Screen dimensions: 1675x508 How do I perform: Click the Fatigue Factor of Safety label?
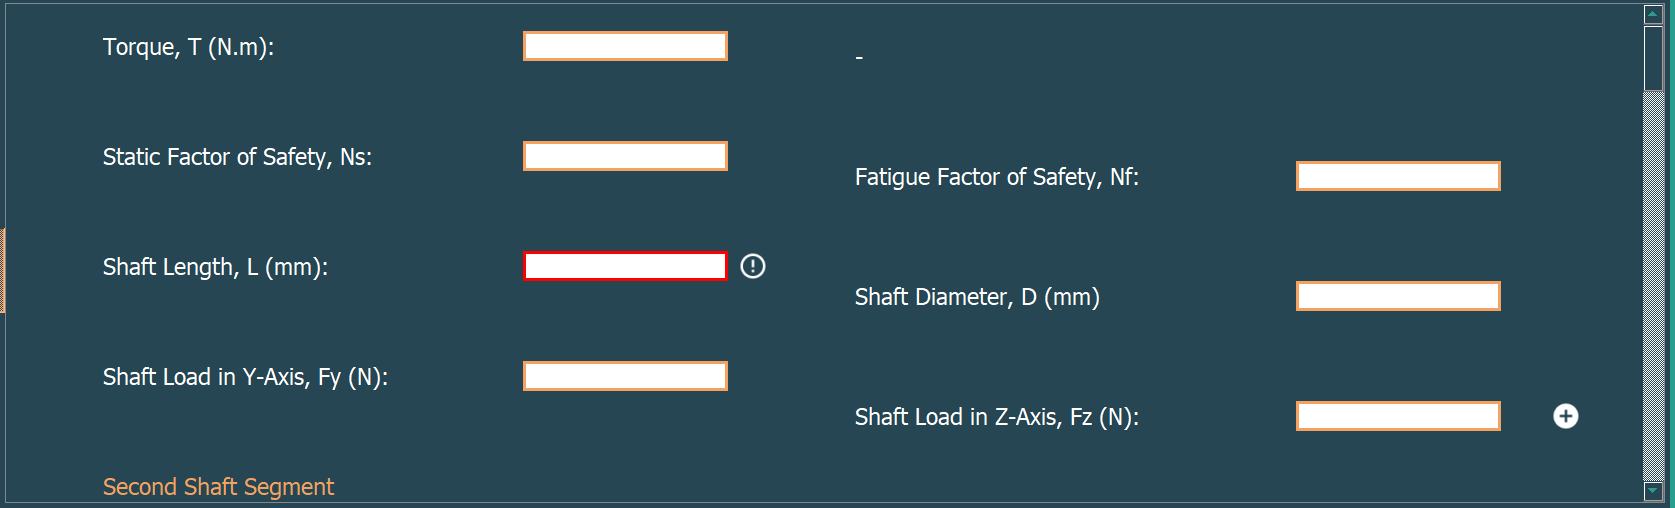pos(996,177)
